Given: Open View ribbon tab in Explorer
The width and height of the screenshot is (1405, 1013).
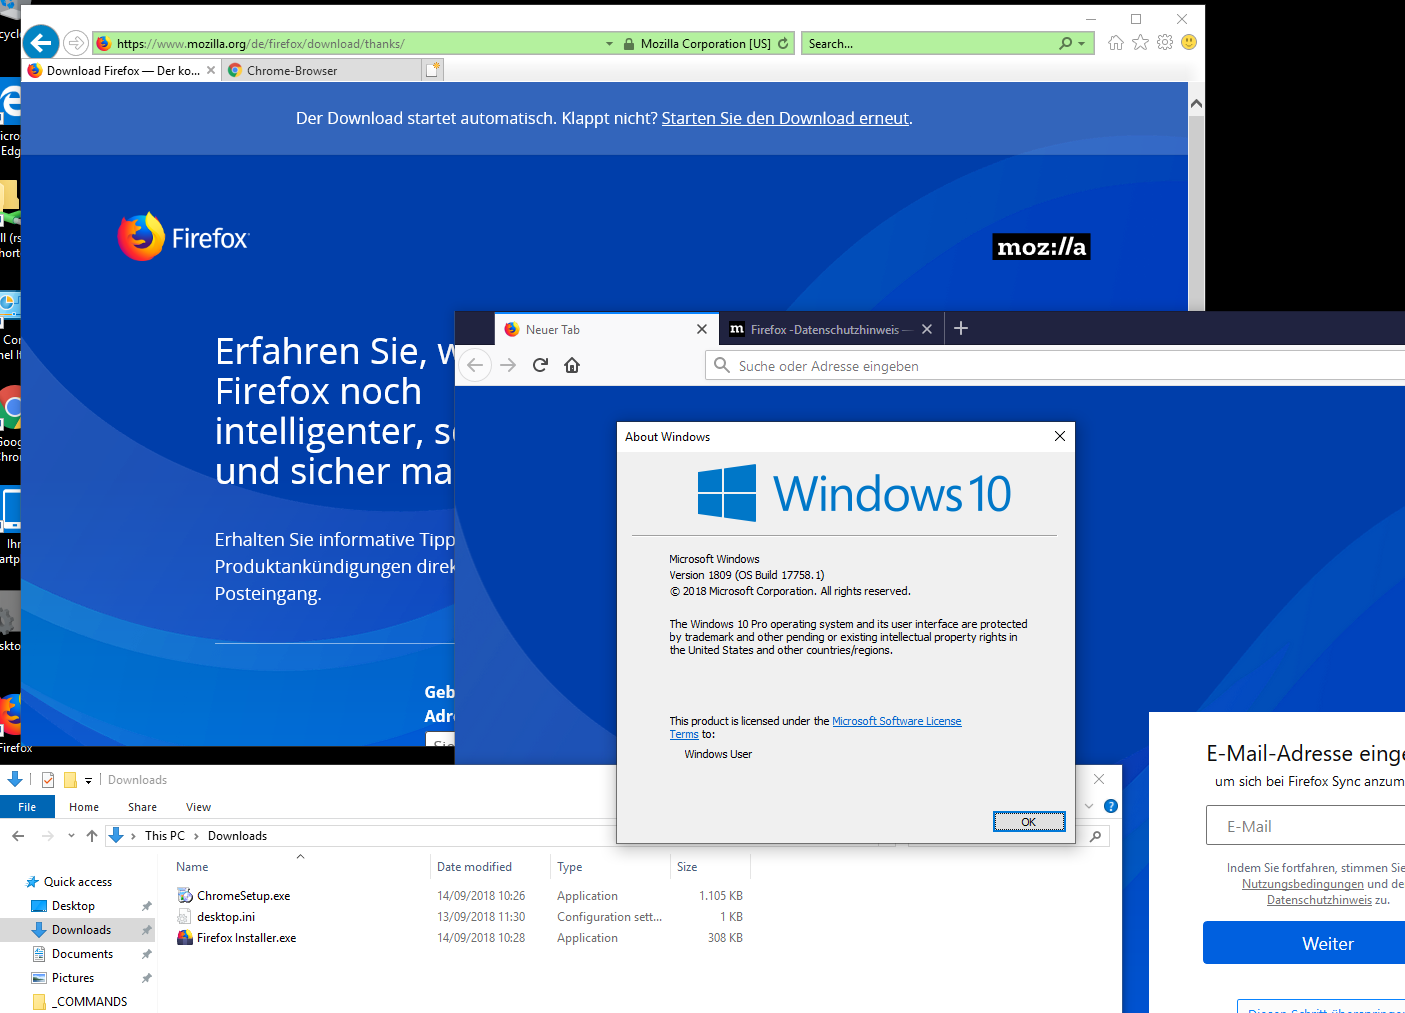Looking at the screenshot, I should pyautogui.click(x=198, y=807).
